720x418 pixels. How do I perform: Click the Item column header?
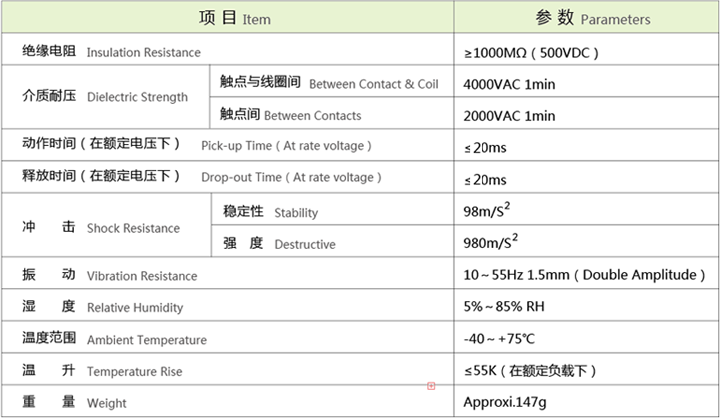(x=228, y=18)
